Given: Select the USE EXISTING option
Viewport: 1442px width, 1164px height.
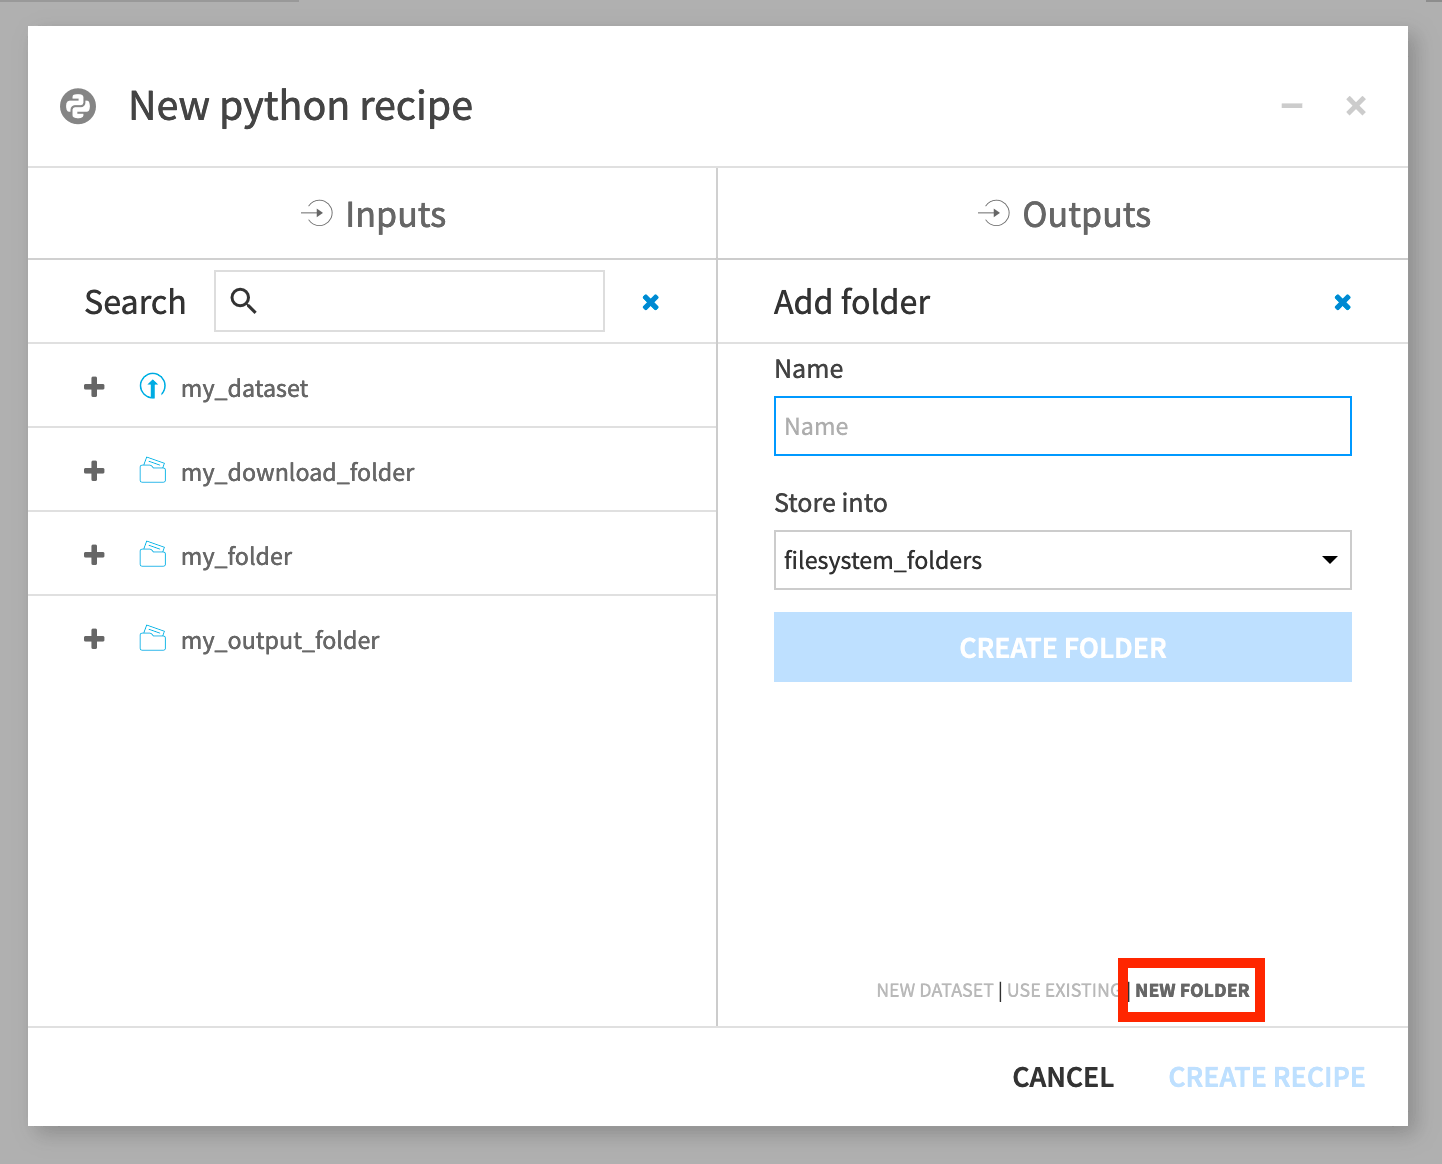Looking at the screenshot, I should (1063, 990).
